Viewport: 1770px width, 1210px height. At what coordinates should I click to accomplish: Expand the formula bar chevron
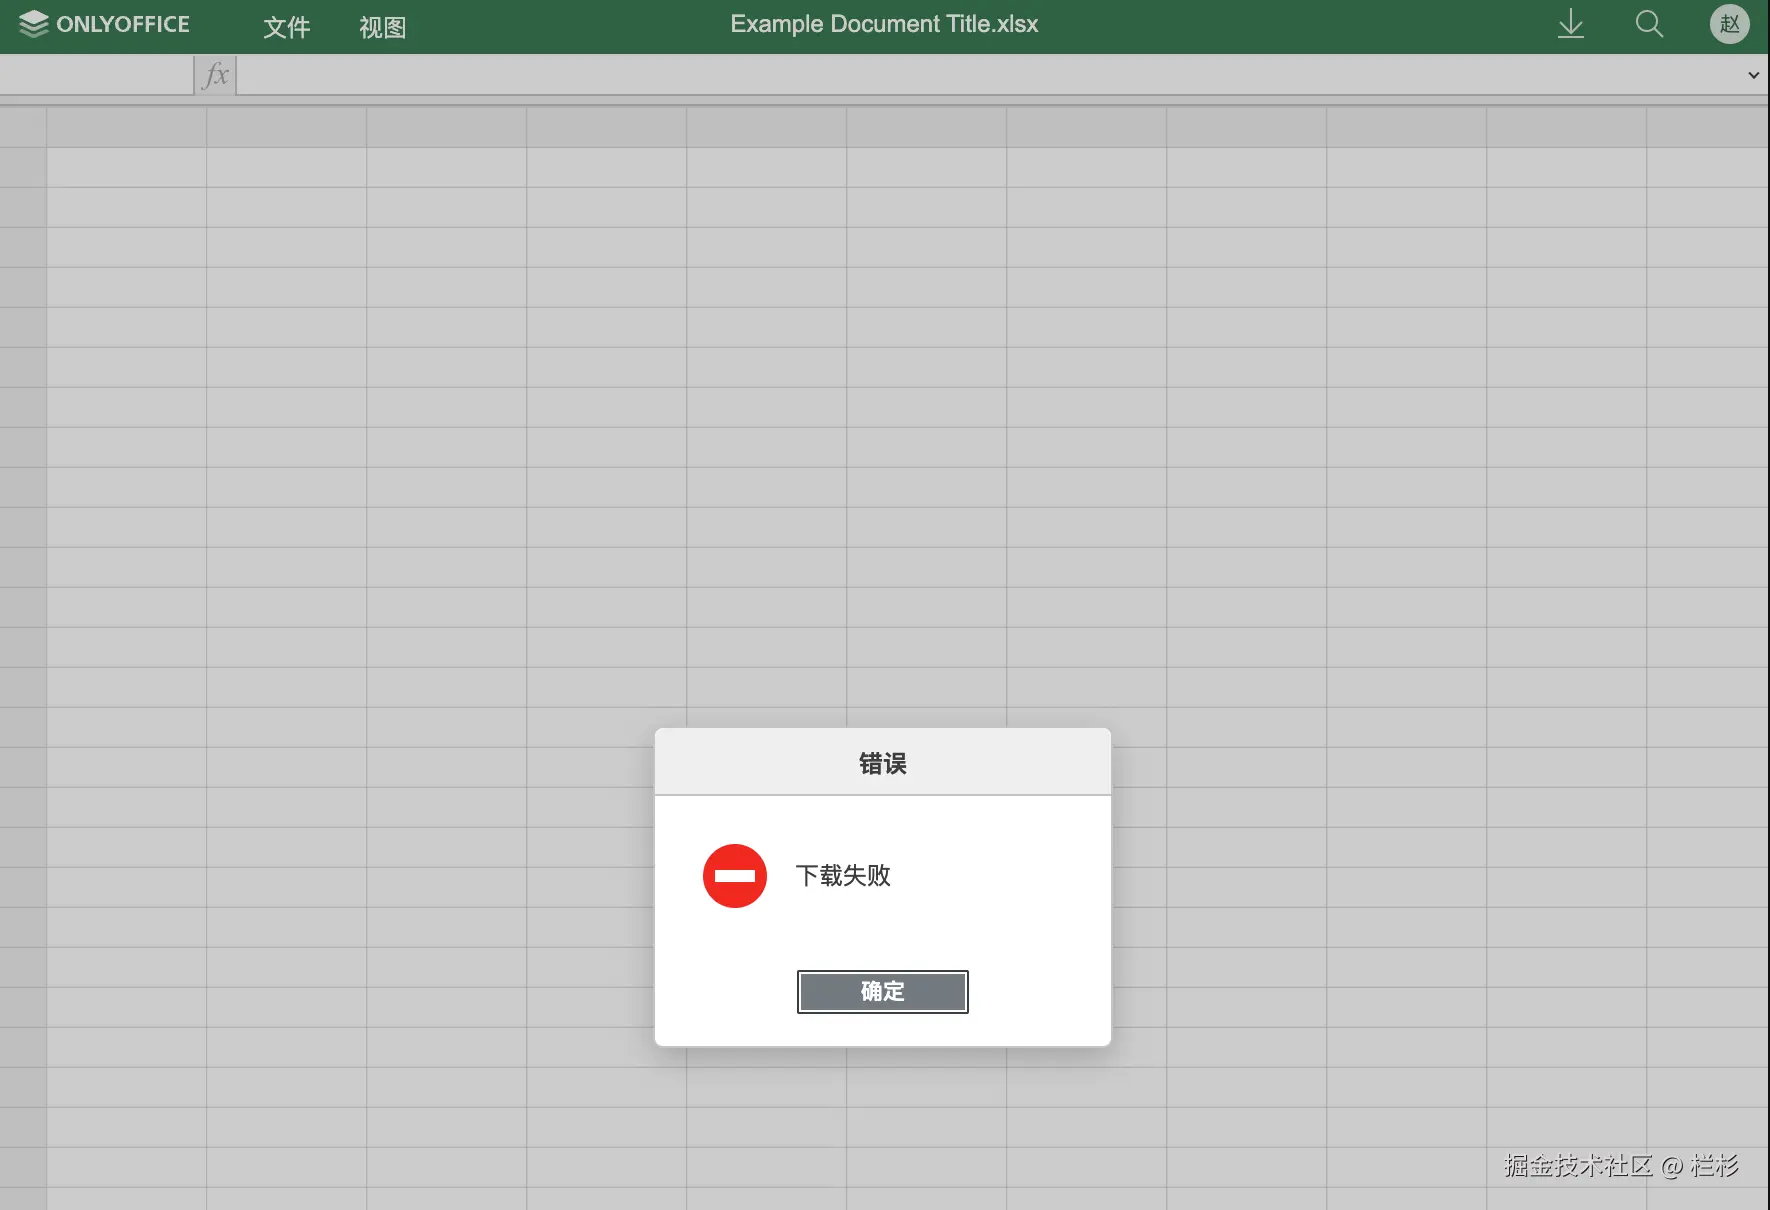coord(1753,75)
